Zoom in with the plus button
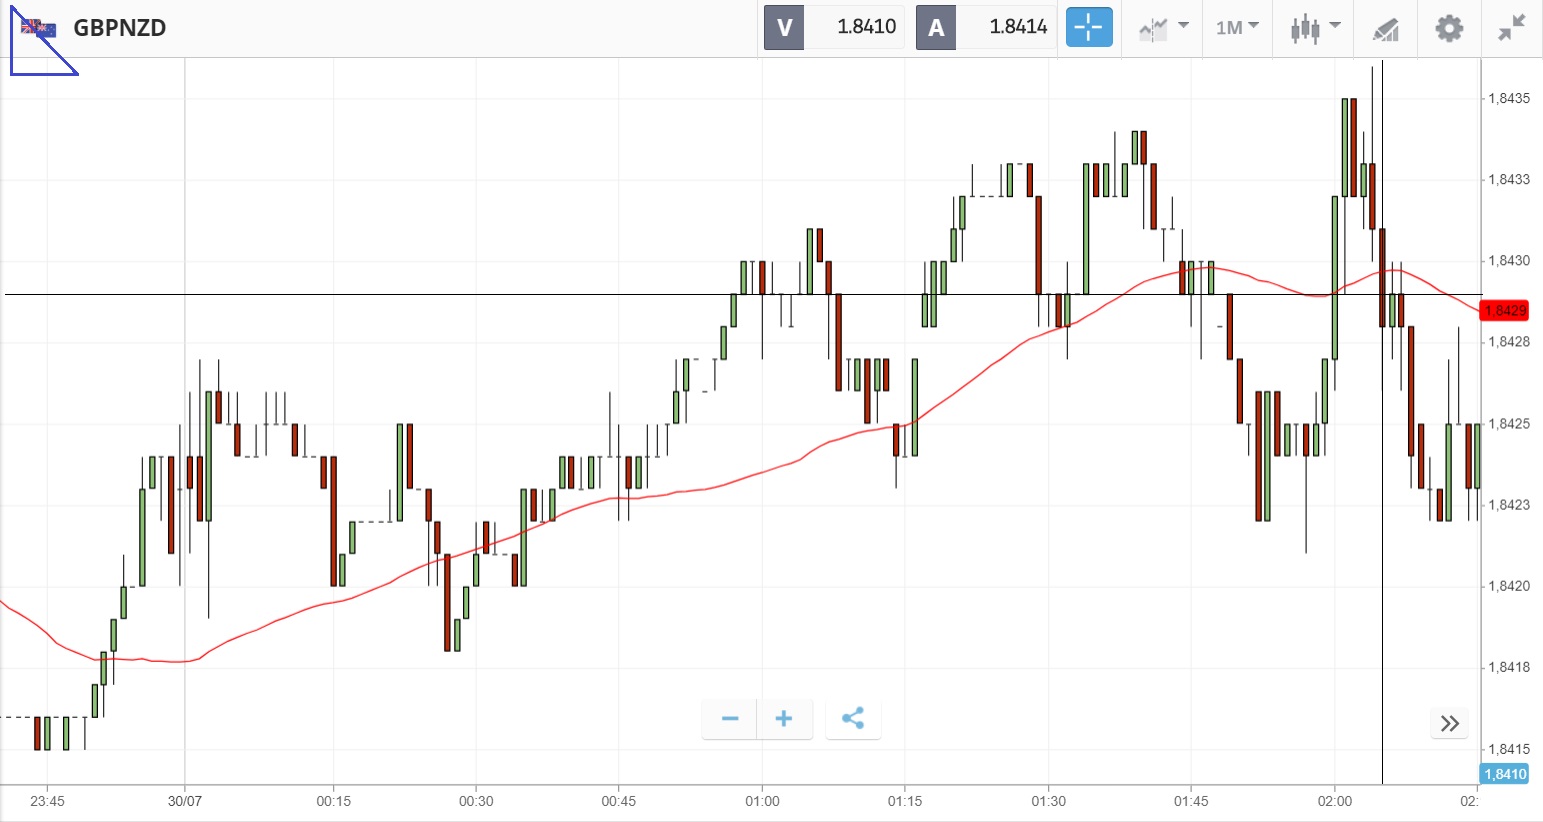The height and width of the screenshot is (822, 1543). pos(784,719)
